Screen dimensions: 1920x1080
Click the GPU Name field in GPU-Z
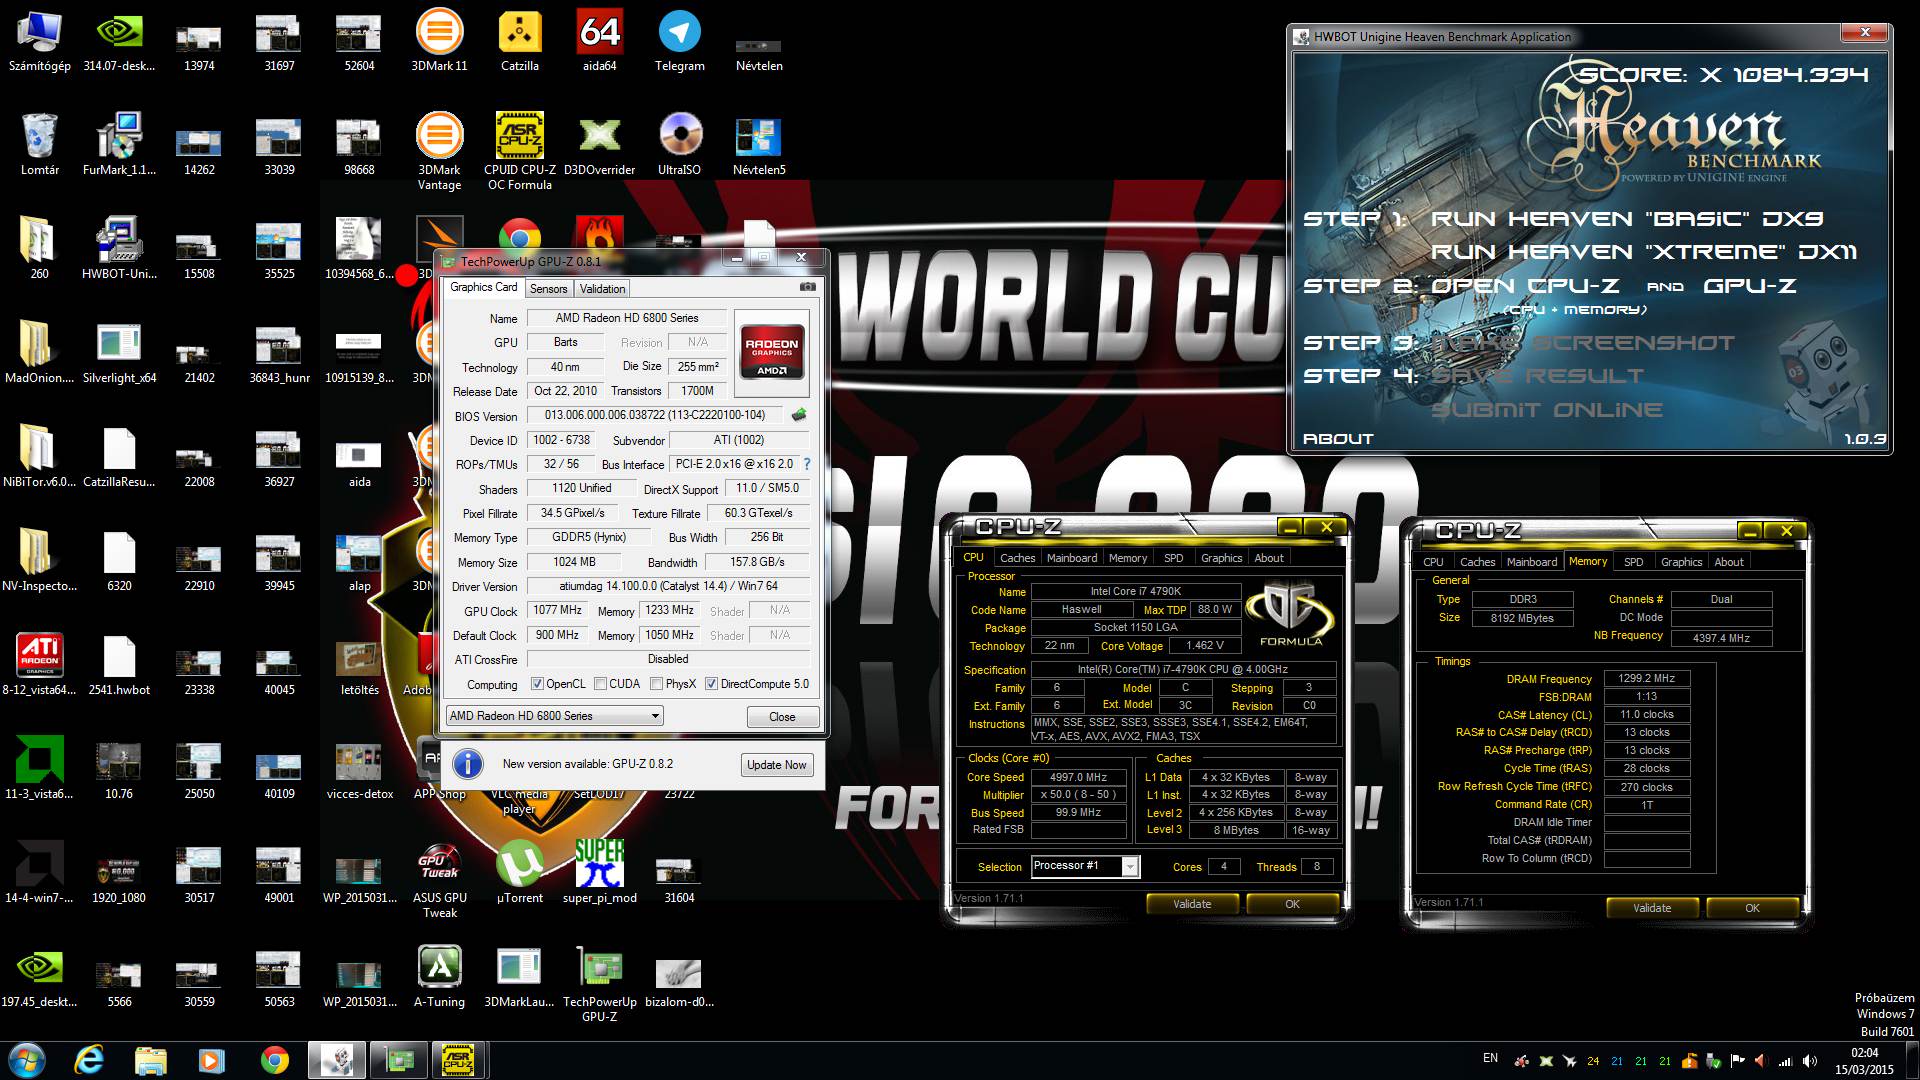point(627,318)
